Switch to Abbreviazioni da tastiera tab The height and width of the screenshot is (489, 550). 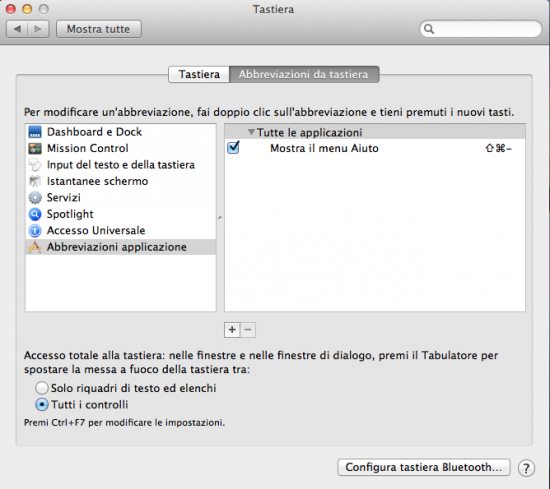point(304,74)
